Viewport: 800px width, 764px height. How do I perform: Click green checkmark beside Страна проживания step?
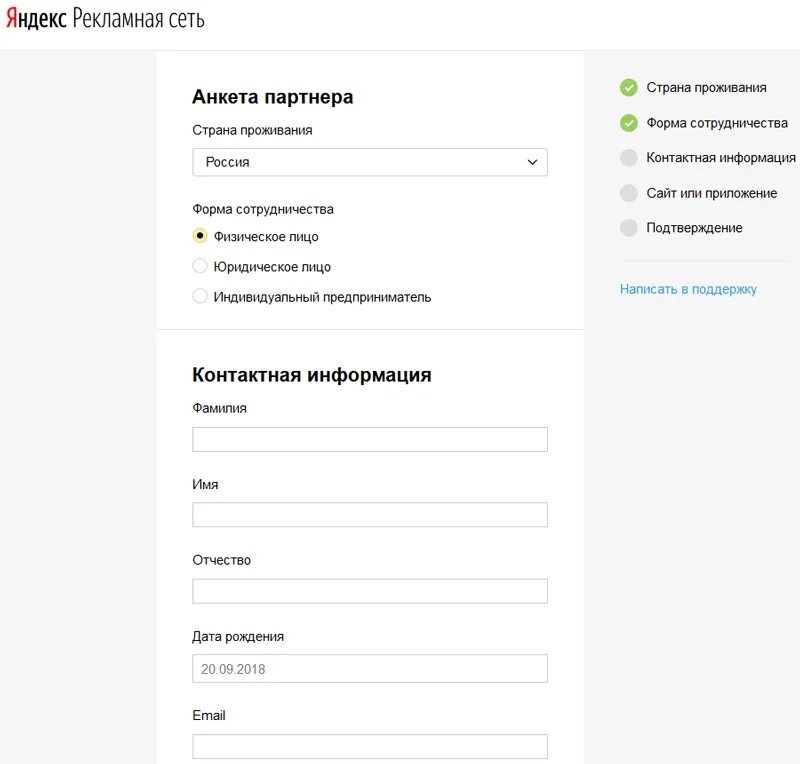pos(628,88)
